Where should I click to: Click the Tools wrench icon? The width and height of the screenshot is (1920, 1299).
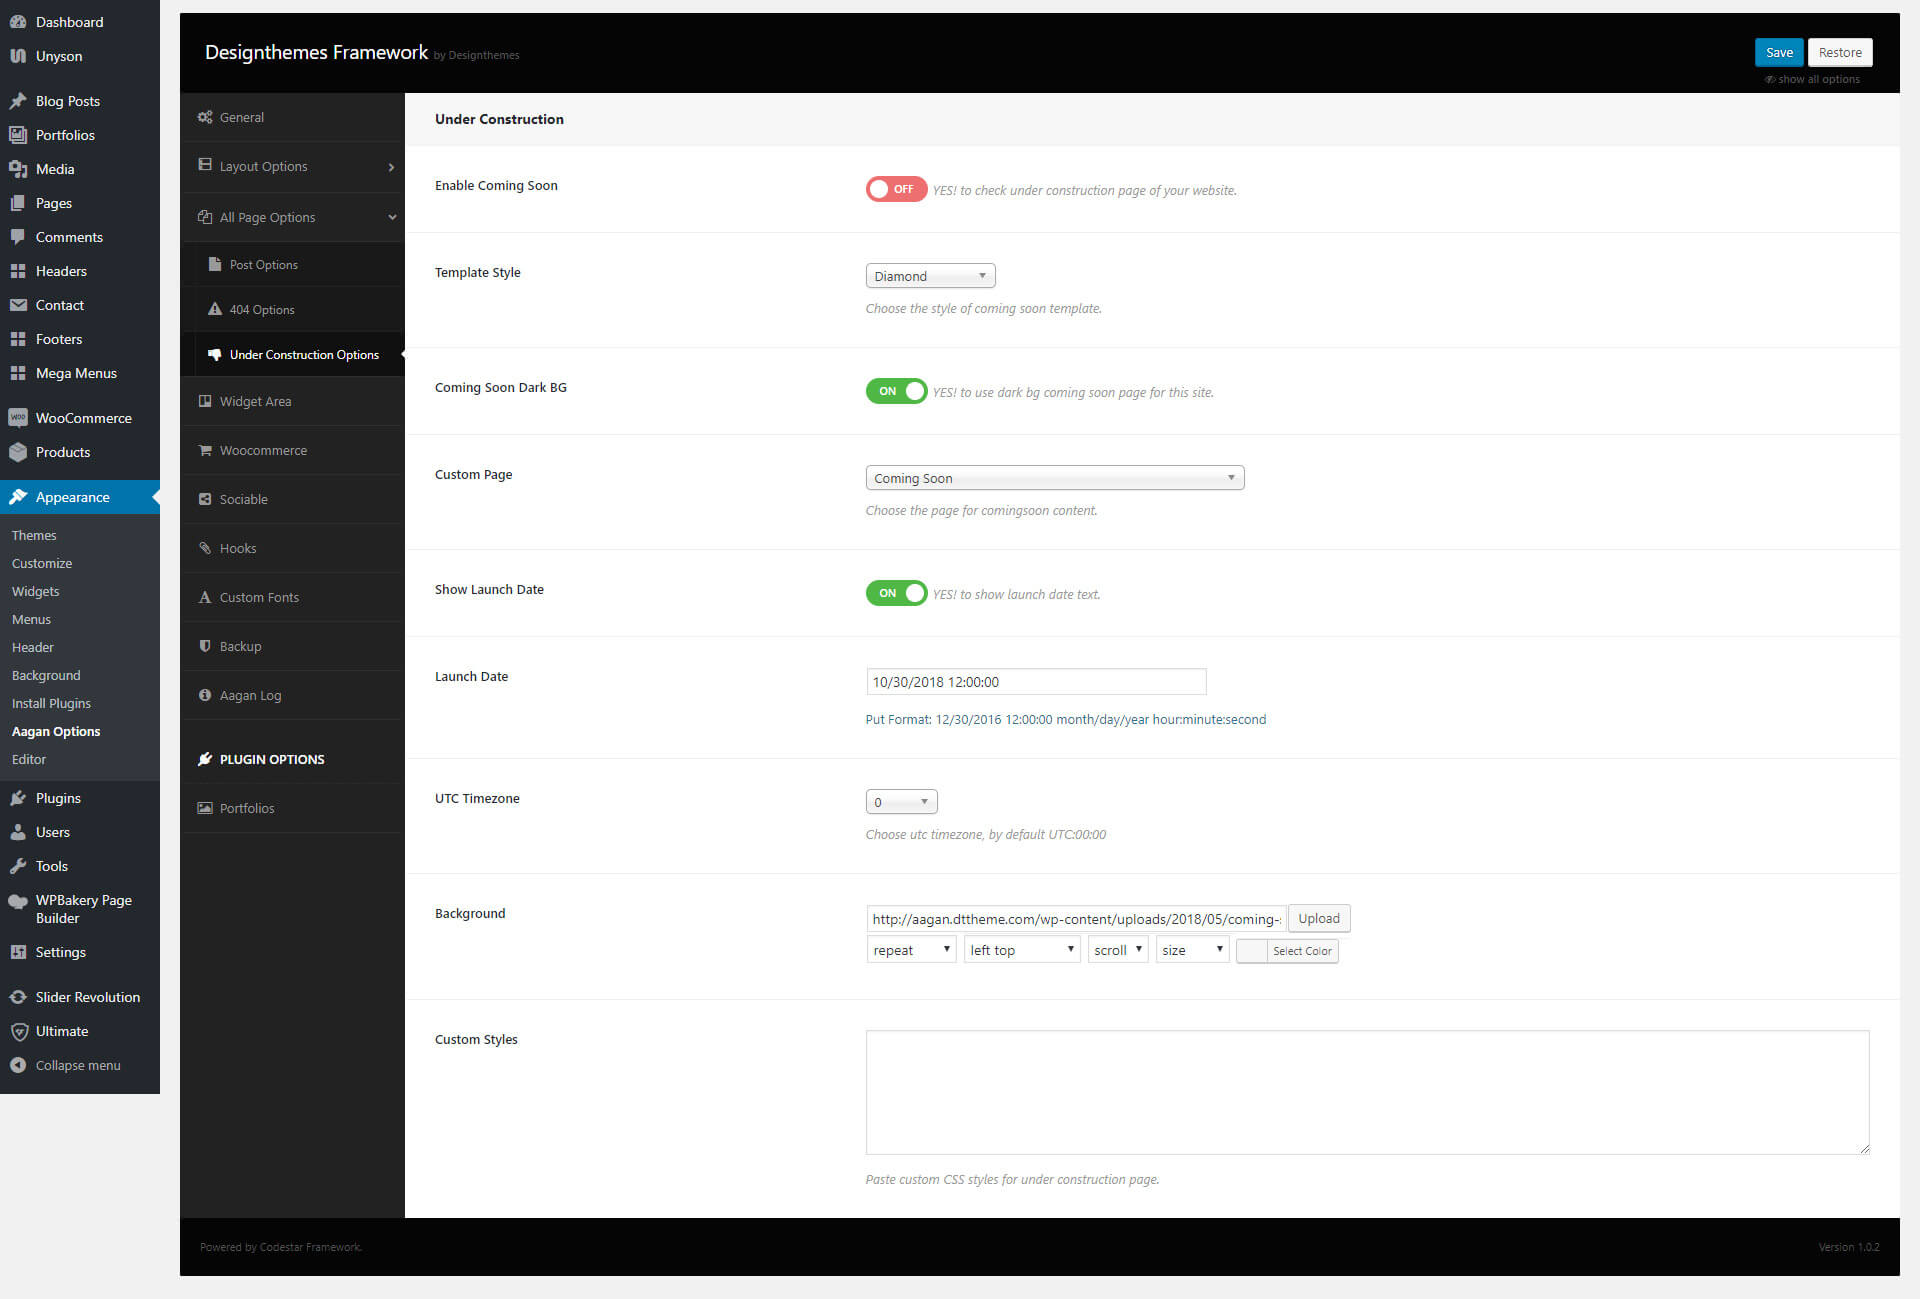[x=18, y=866]
